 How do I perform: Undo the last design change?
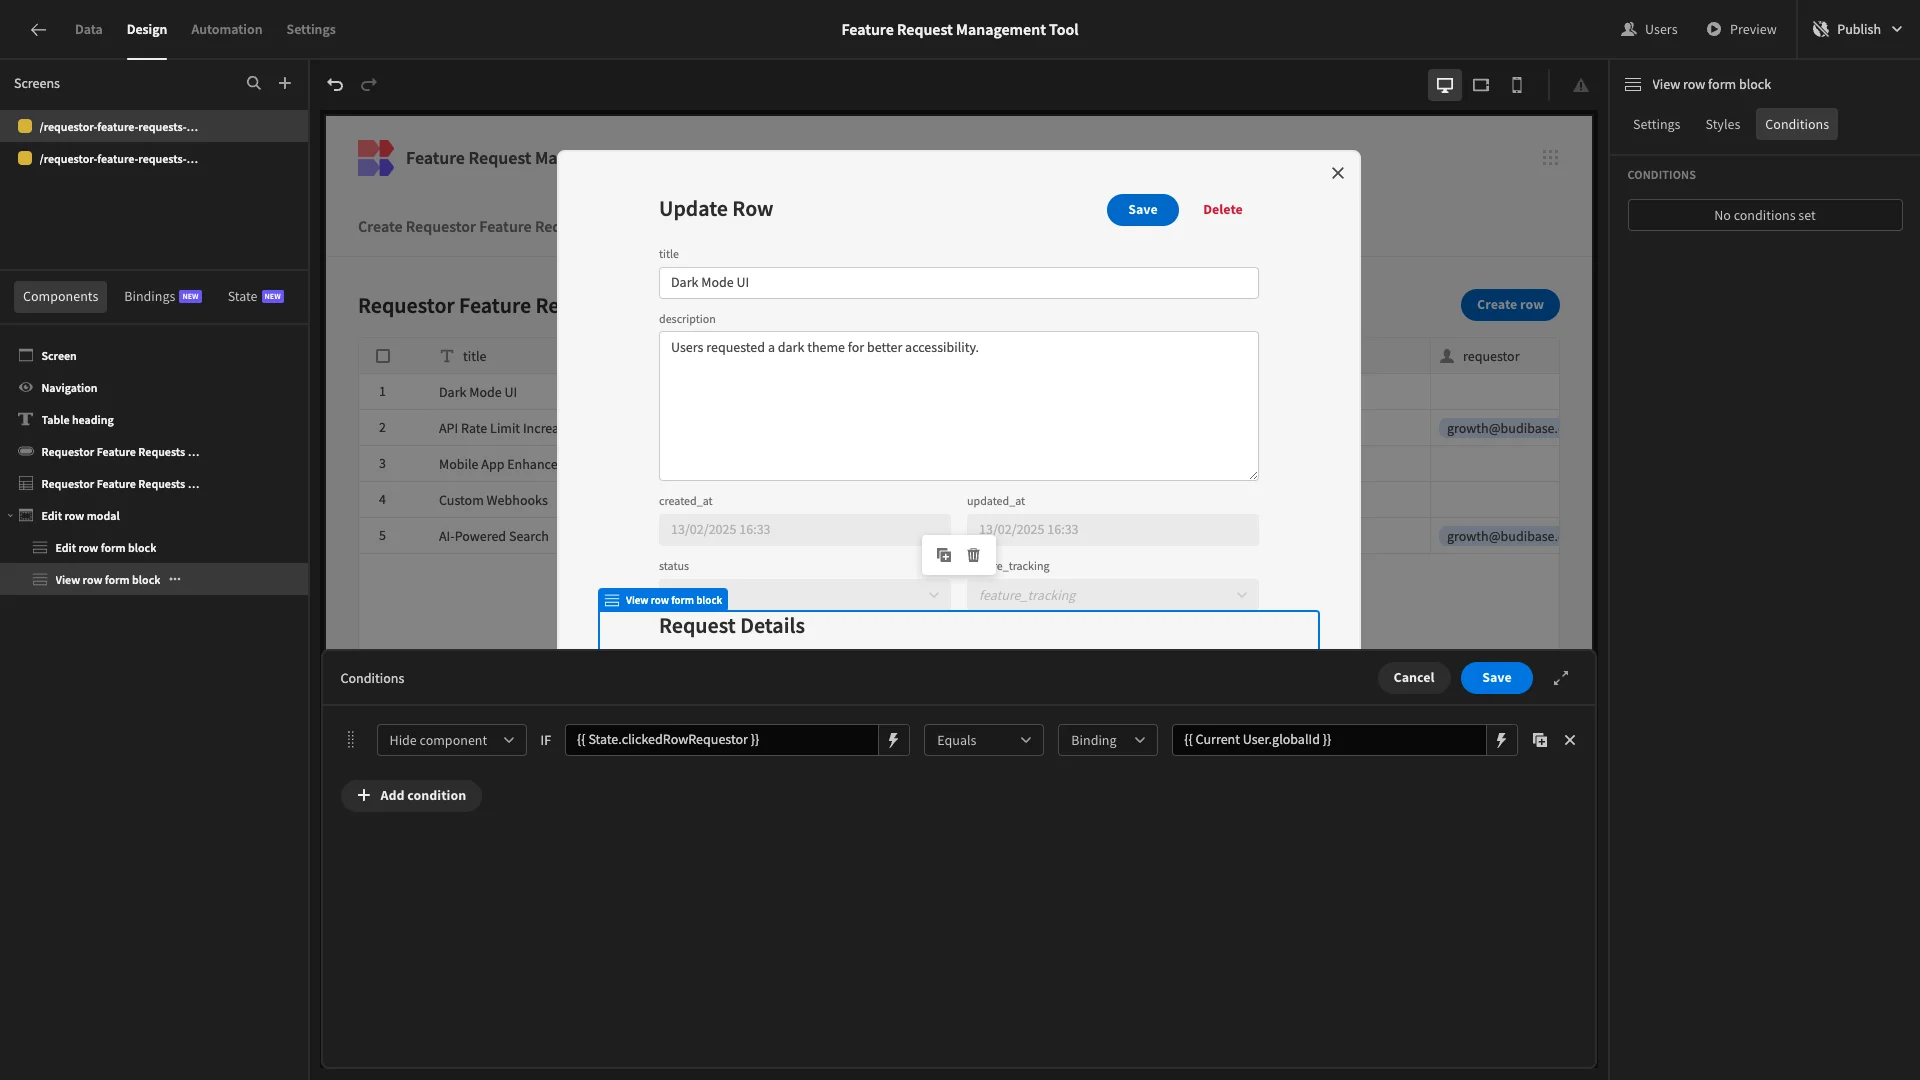(335, 85)
